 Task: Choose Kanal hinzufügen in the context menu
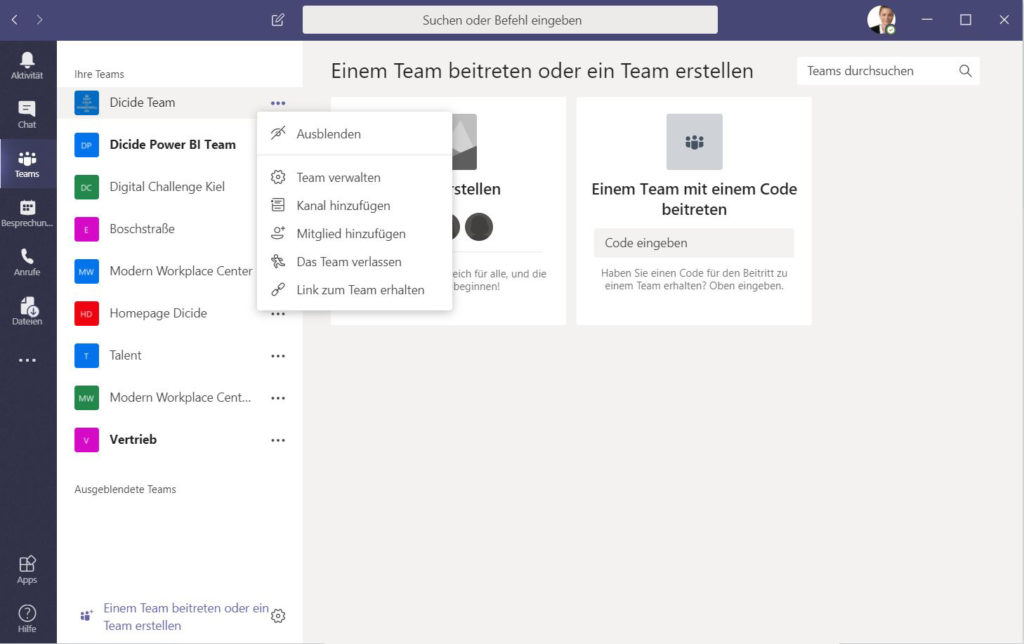coord(355,206)
